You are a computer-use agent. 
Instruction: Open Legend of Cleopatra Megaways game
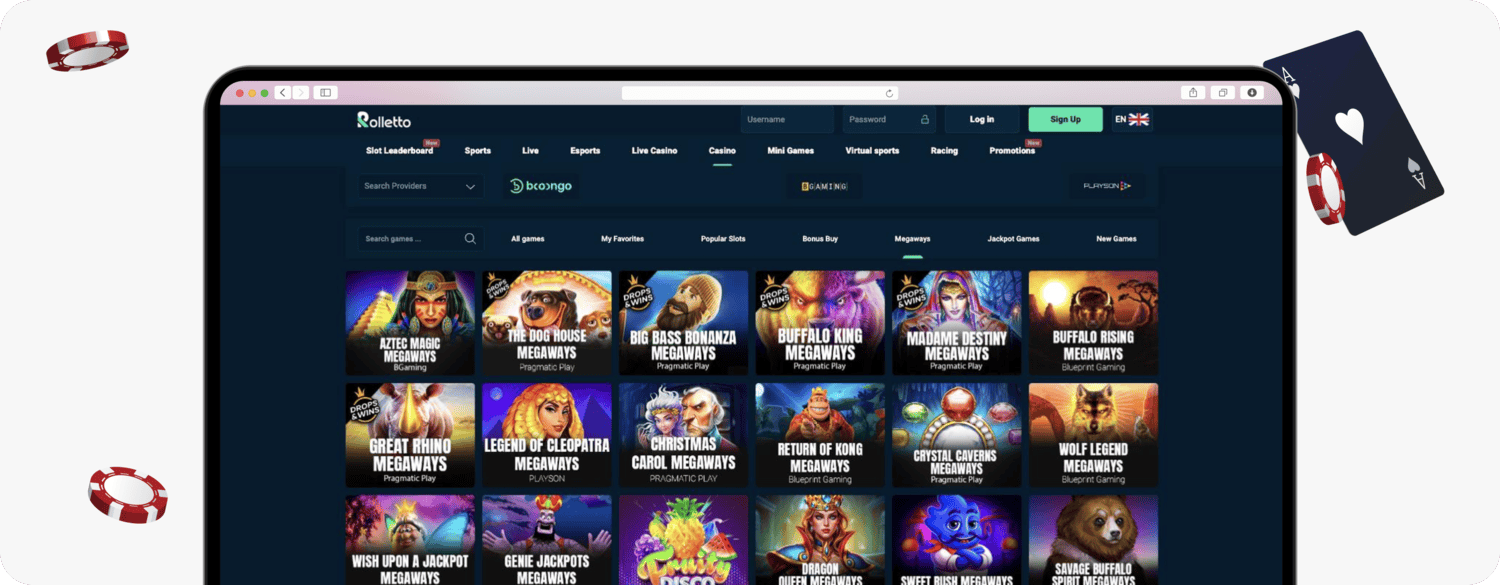(547, 435)
